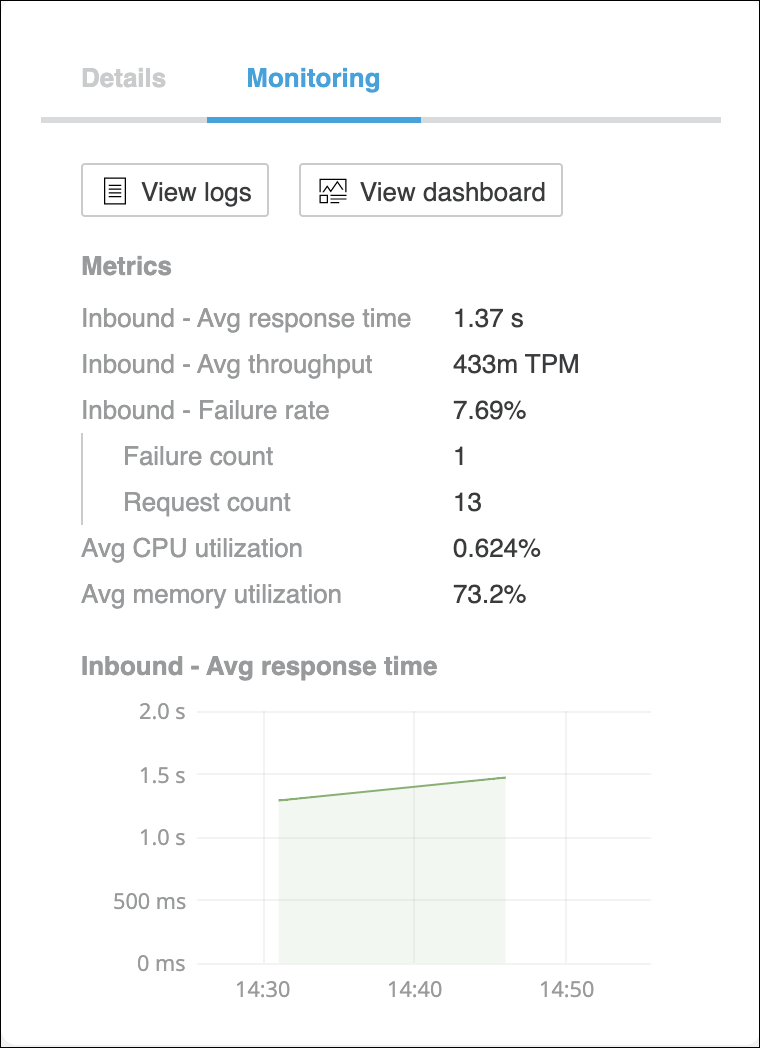Open the View dashboard button
Screen dimensions: 760x1048
431,190
